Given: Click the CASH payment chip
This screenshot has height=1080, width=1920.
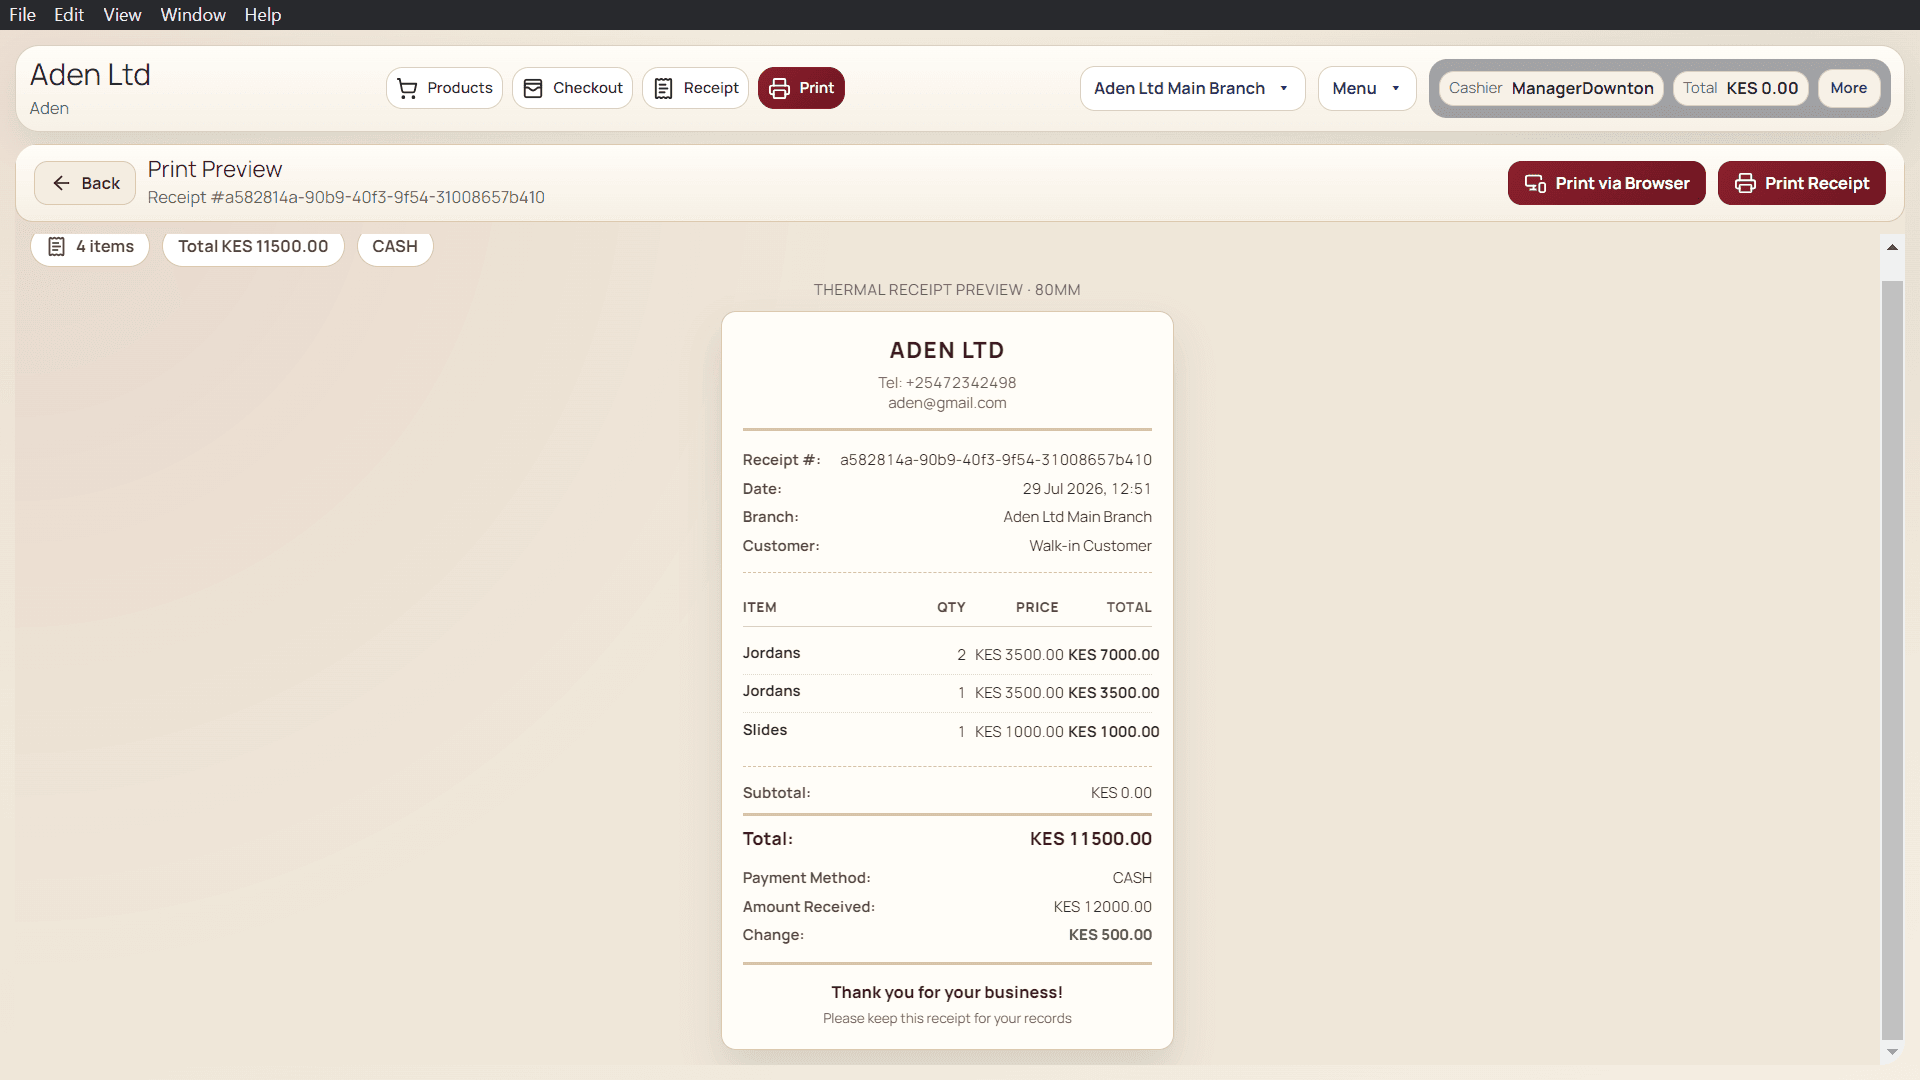Looking at the screenshot, I should (395, 246).
